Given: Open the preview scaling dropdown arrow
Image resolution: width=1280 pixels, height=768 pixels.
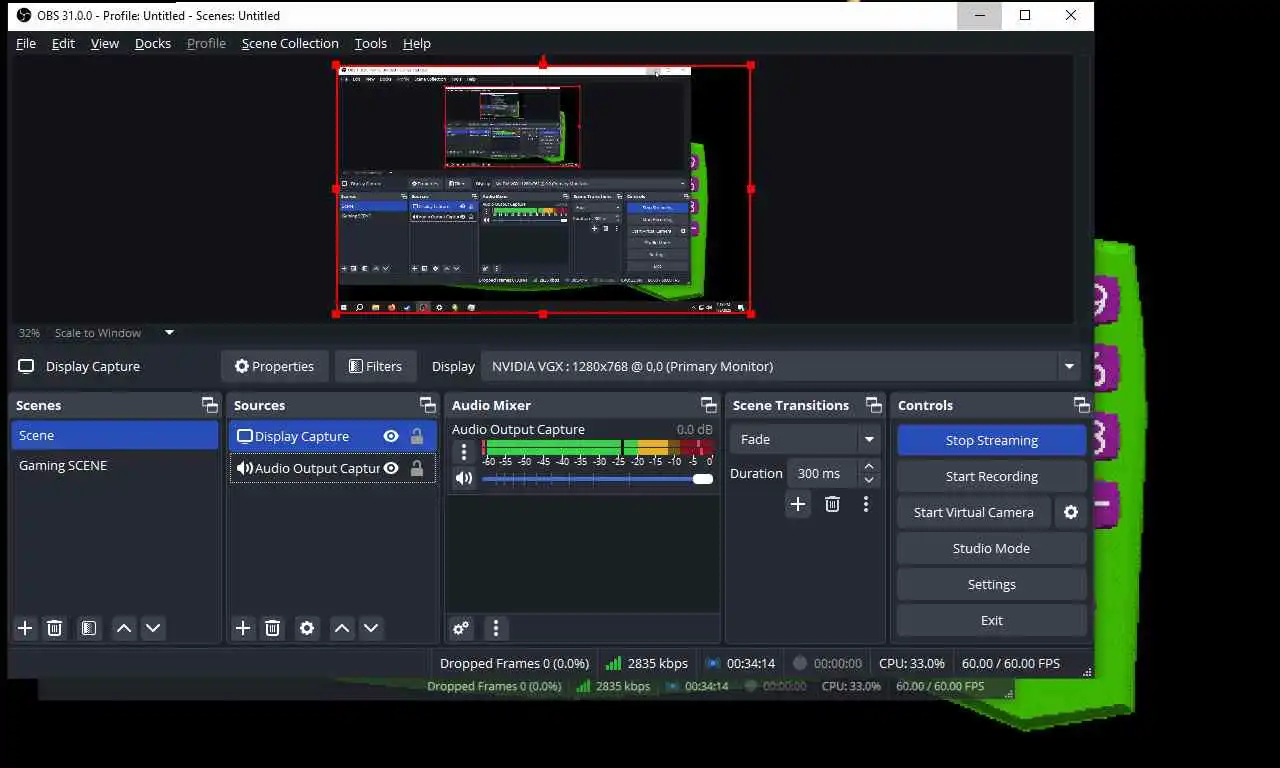Looking at the screenshot, I should tap(169, 332).
